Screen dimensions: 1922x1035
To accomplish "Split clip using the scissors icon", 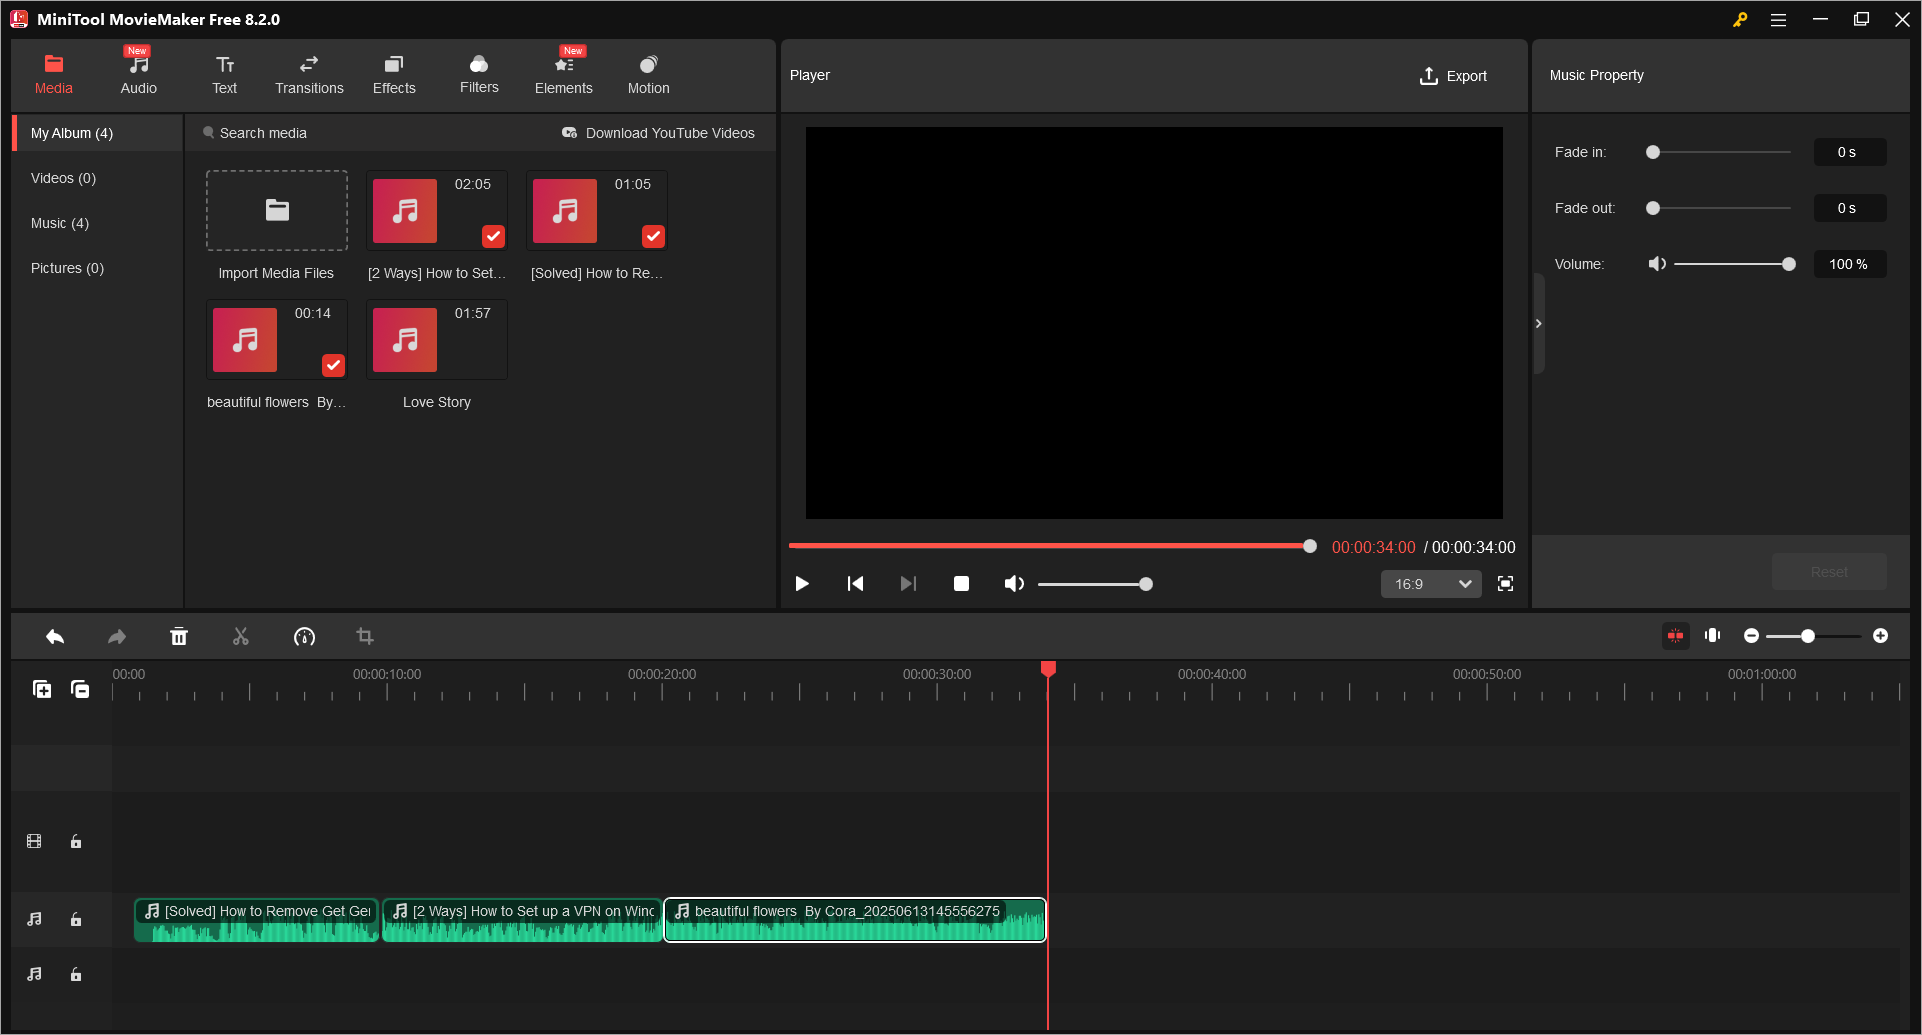I will 241,637.
